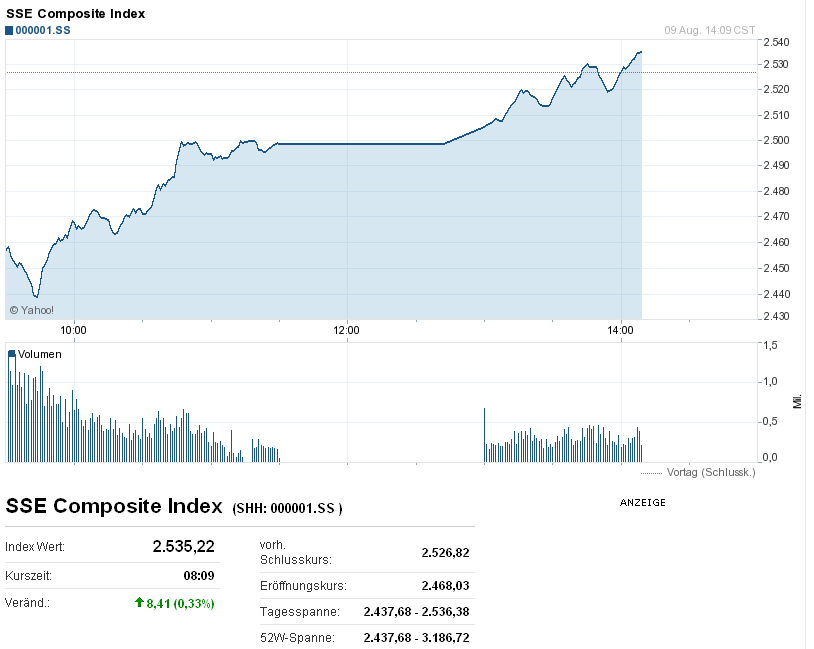Click the Eröffnungskurs value 2.468,03
The image size is (814, 649).
pyautogui.click(x=445, y=586)
